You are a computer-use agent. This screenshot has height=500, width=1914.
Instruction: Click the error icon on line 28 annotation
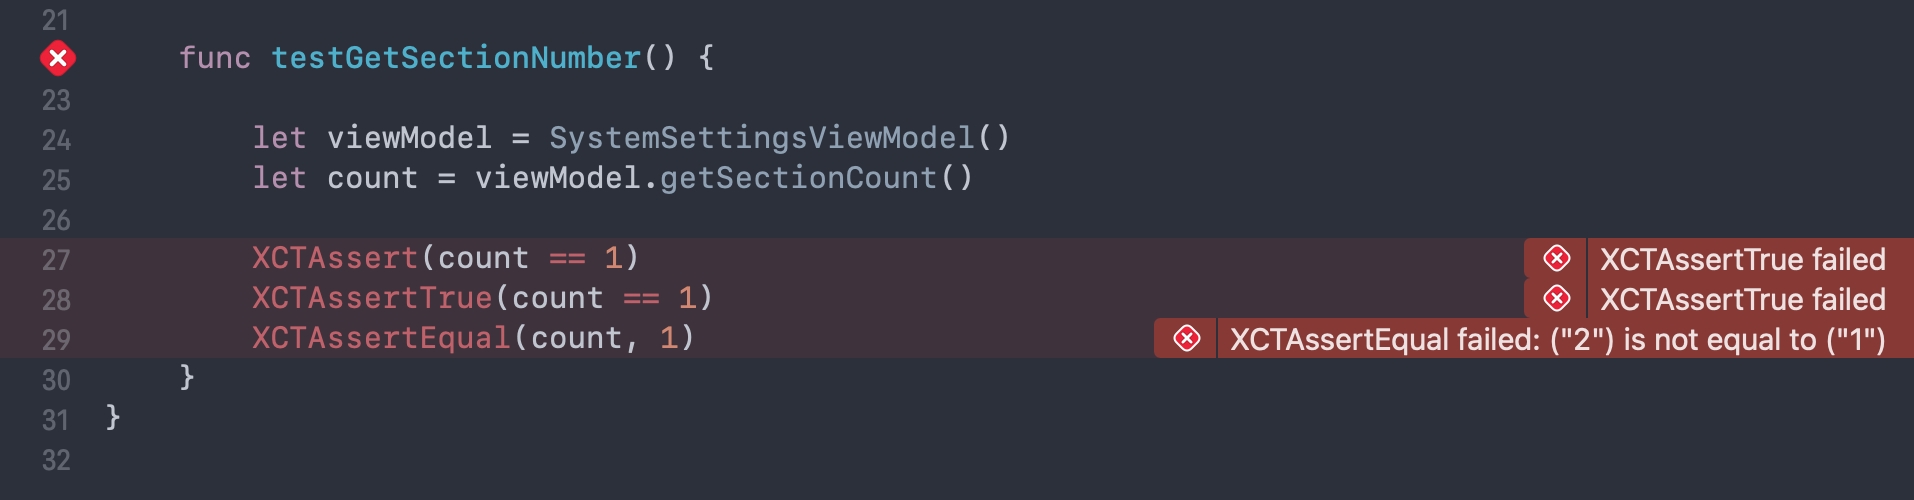pyautogui.click(x=1556, y=299)
